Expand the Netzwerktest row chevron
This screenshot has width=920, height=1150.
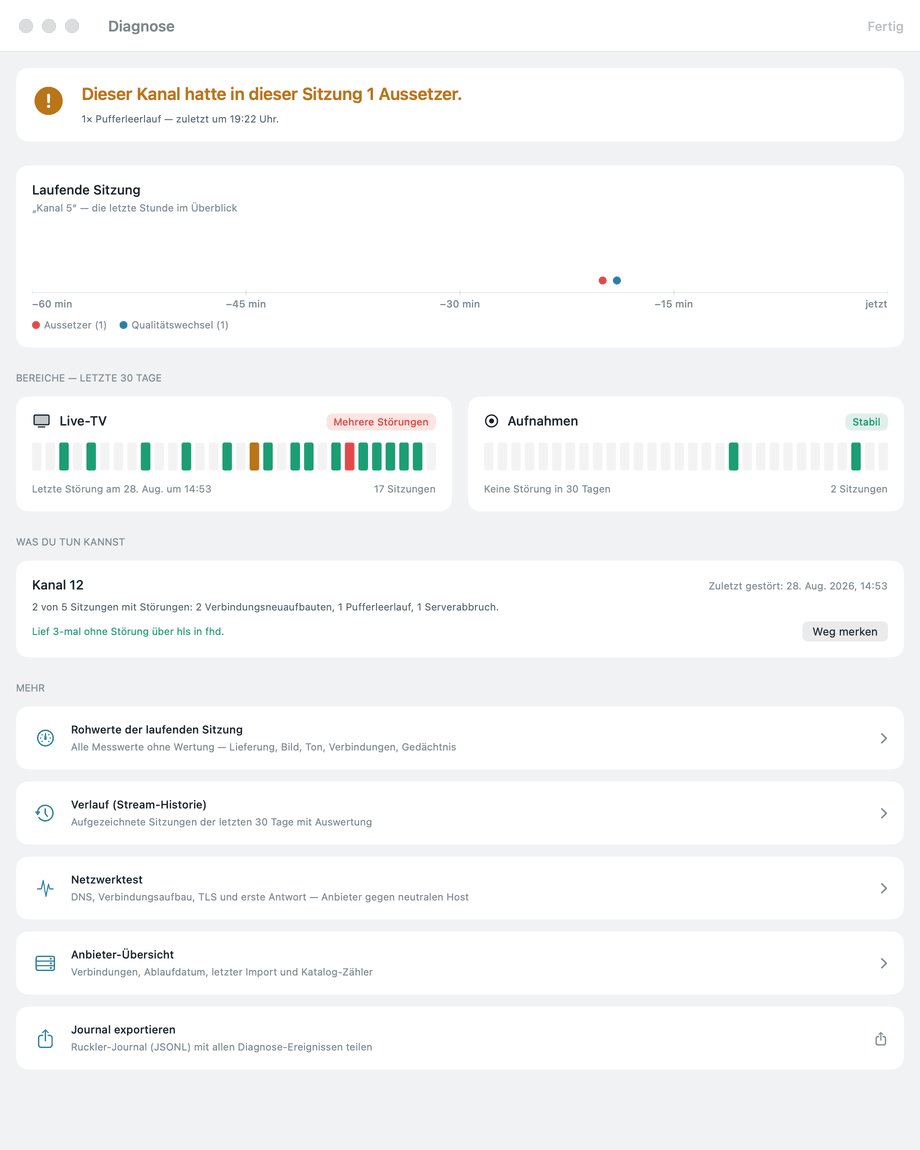click(x=883, y=888)
